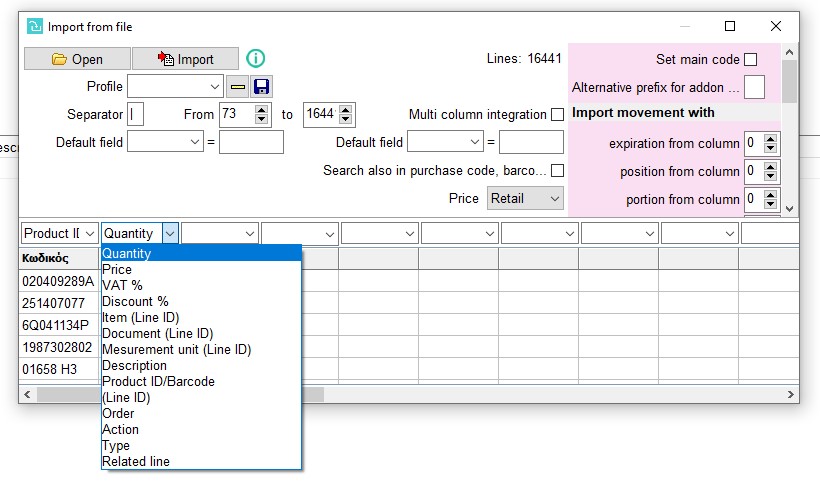This screenshot has height=481, width=820.
Task: Save profile with floppy disk icon
Action: coord(261,86)
